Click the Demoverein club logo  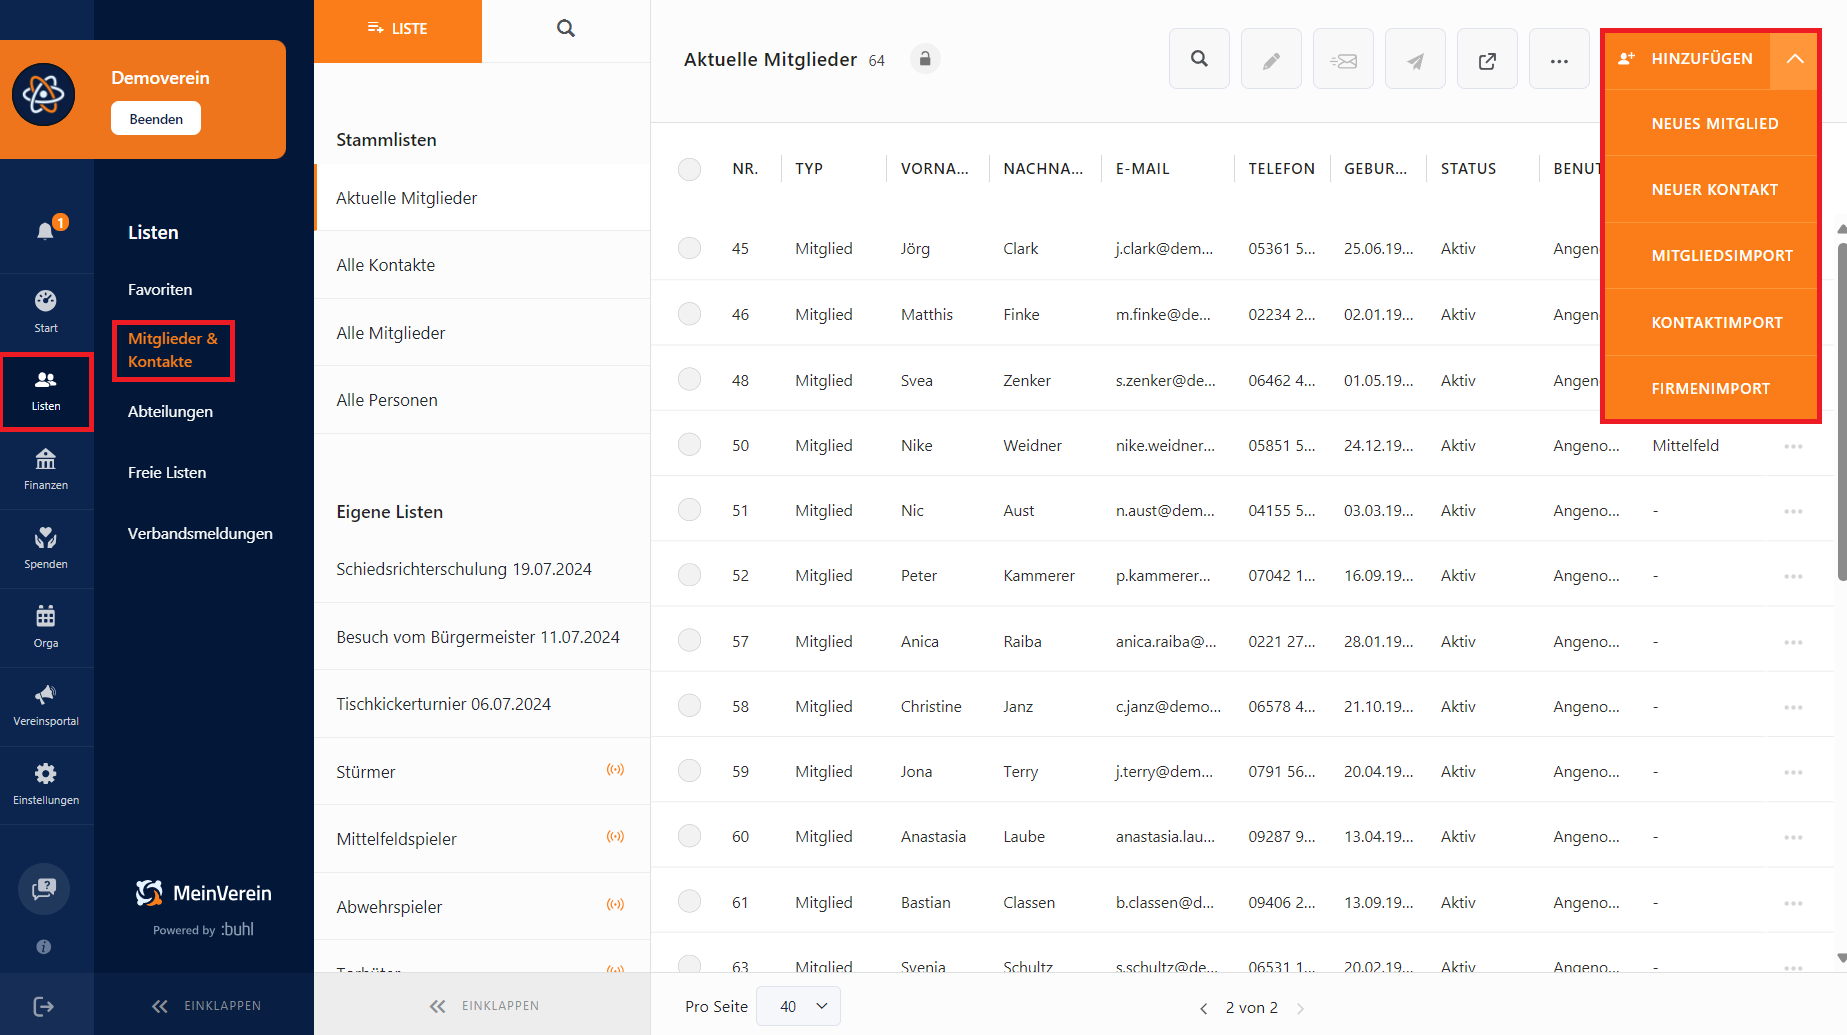click(x=43, y=95)
